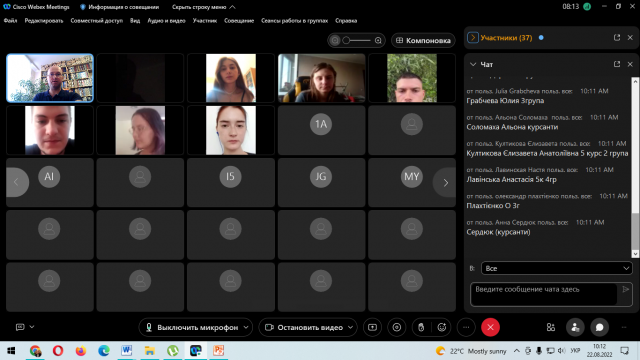Select the I5 participant tile
The width and height of the screenshot is (640, 360).
(x=231, y=182)
